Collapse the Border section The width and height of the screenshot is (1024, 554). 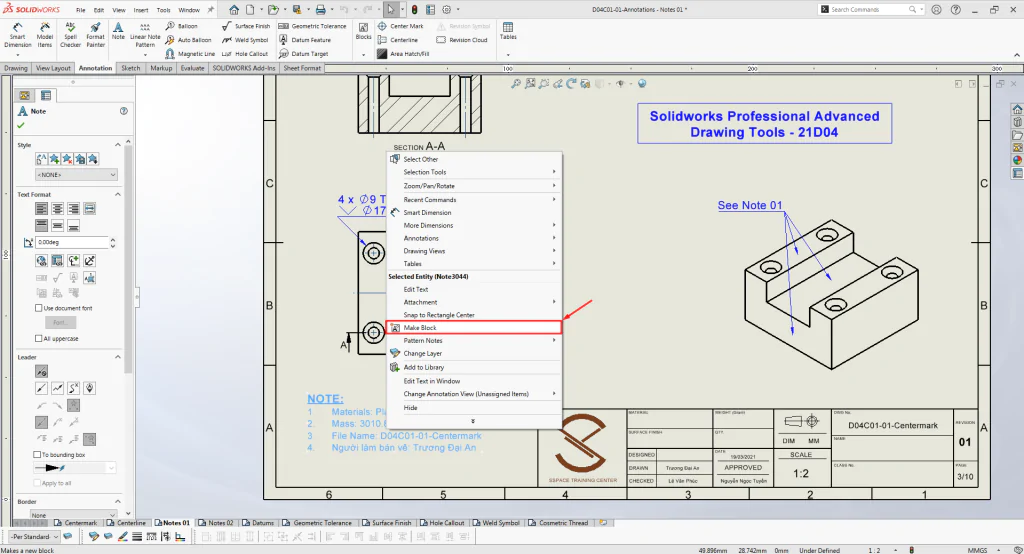point(118,501)
